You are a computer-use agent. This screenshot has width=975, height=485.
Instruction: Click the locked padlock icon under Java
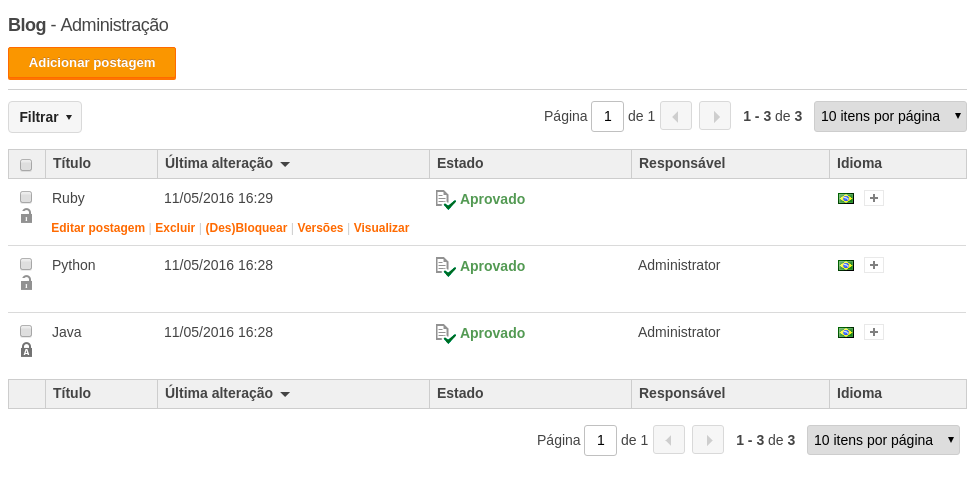26,350
